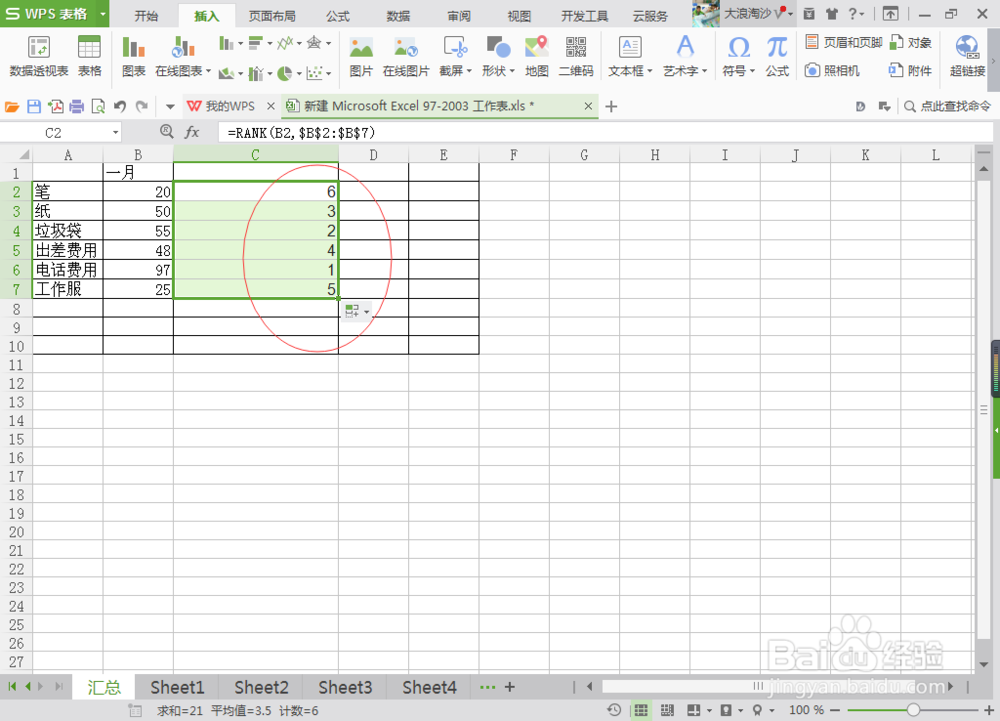Click 点此查找命令 search command box
Viewport: 1000px width, 721px height.
click(x=947, y=106)
